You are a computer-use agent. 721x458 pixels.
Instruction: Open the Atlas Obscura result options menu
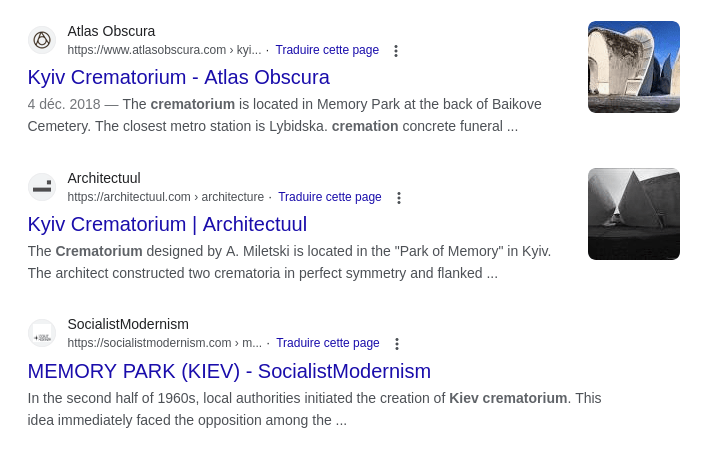(x=396, y=50)
